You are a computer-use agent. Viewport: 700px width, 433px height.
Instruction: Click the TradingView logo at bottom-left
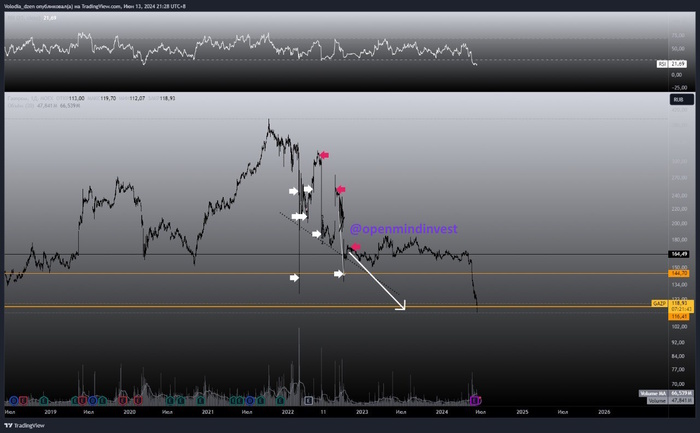point(25,425)
